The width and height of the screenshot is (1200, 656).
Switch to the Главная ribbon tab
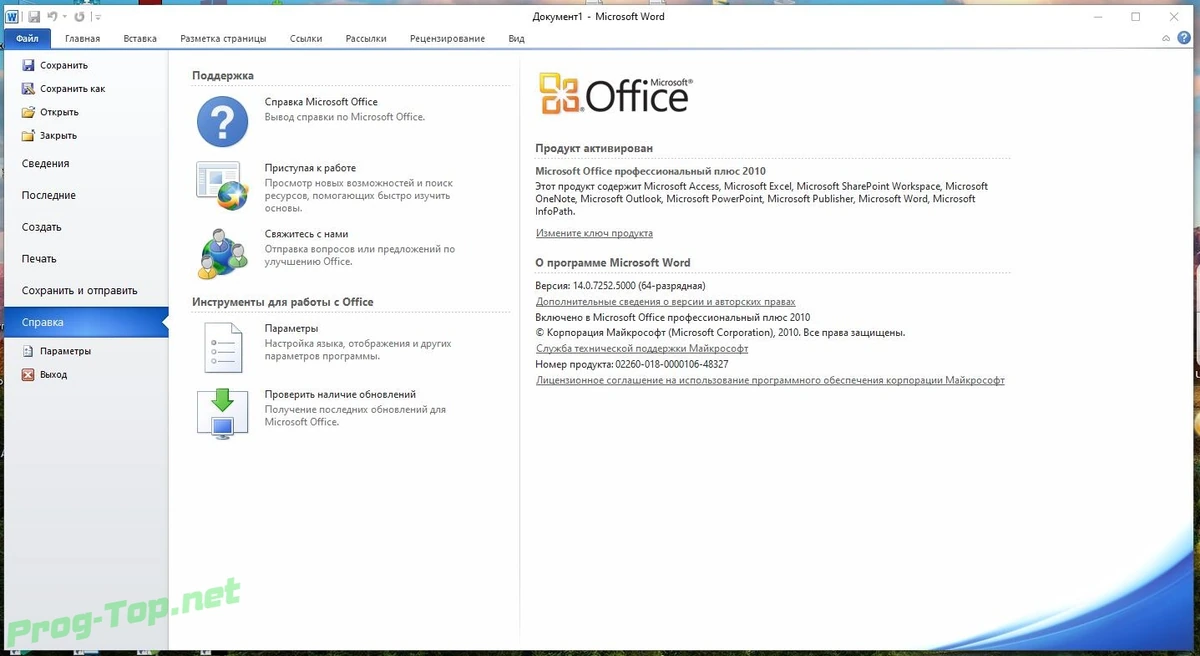pos(82,38)
